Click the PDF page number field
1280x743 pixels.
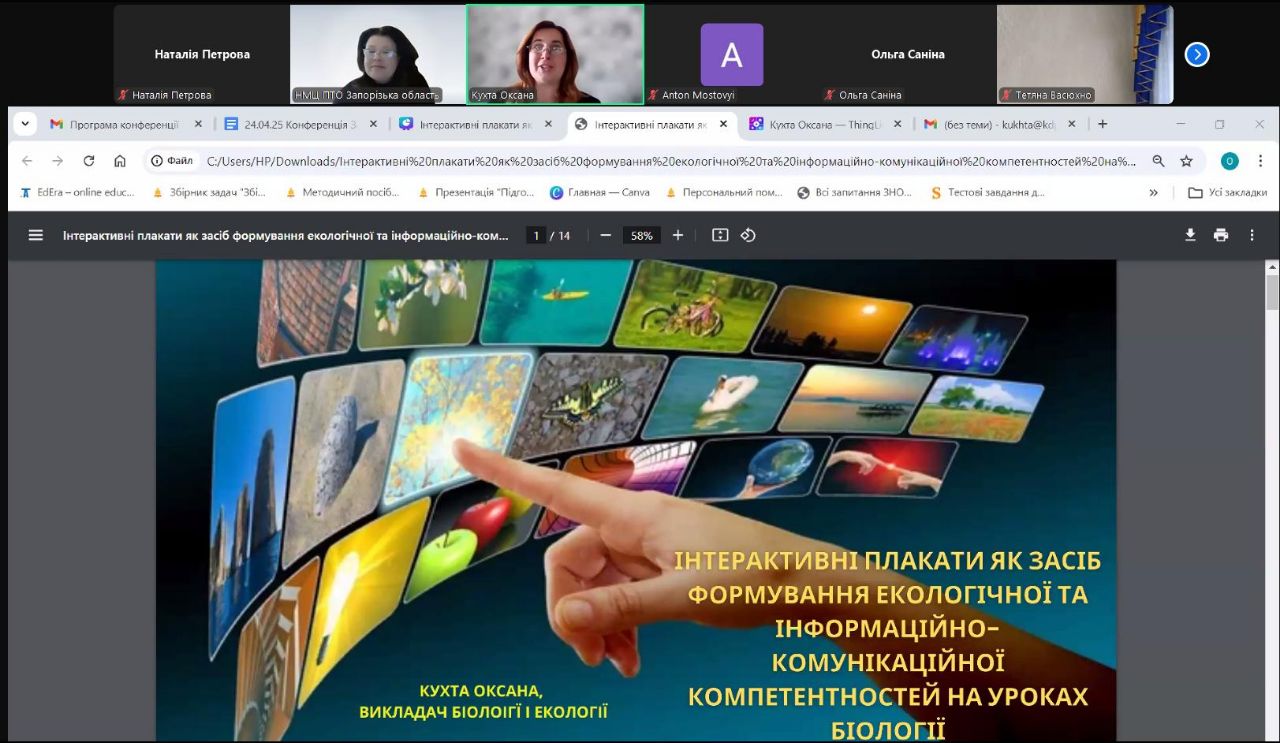(536, 235)
